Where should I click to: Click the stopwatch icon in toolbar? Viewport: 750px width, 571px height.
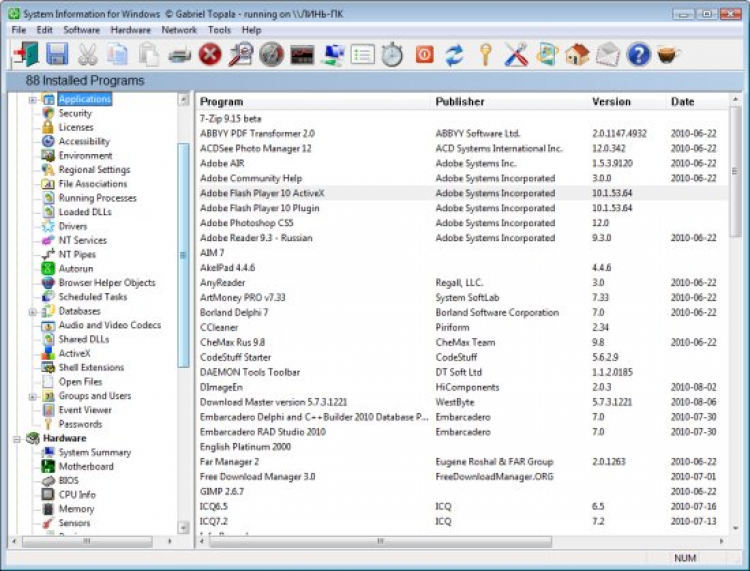392,55
